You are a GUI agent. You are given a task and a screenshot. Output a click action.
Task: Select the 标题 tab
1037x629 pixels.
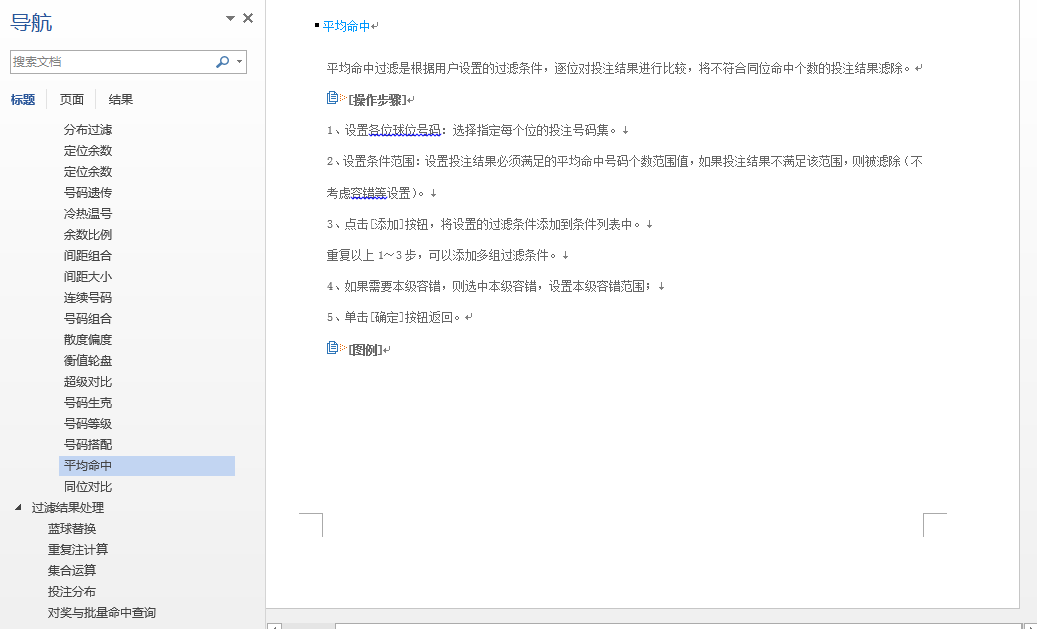point(23,99)
